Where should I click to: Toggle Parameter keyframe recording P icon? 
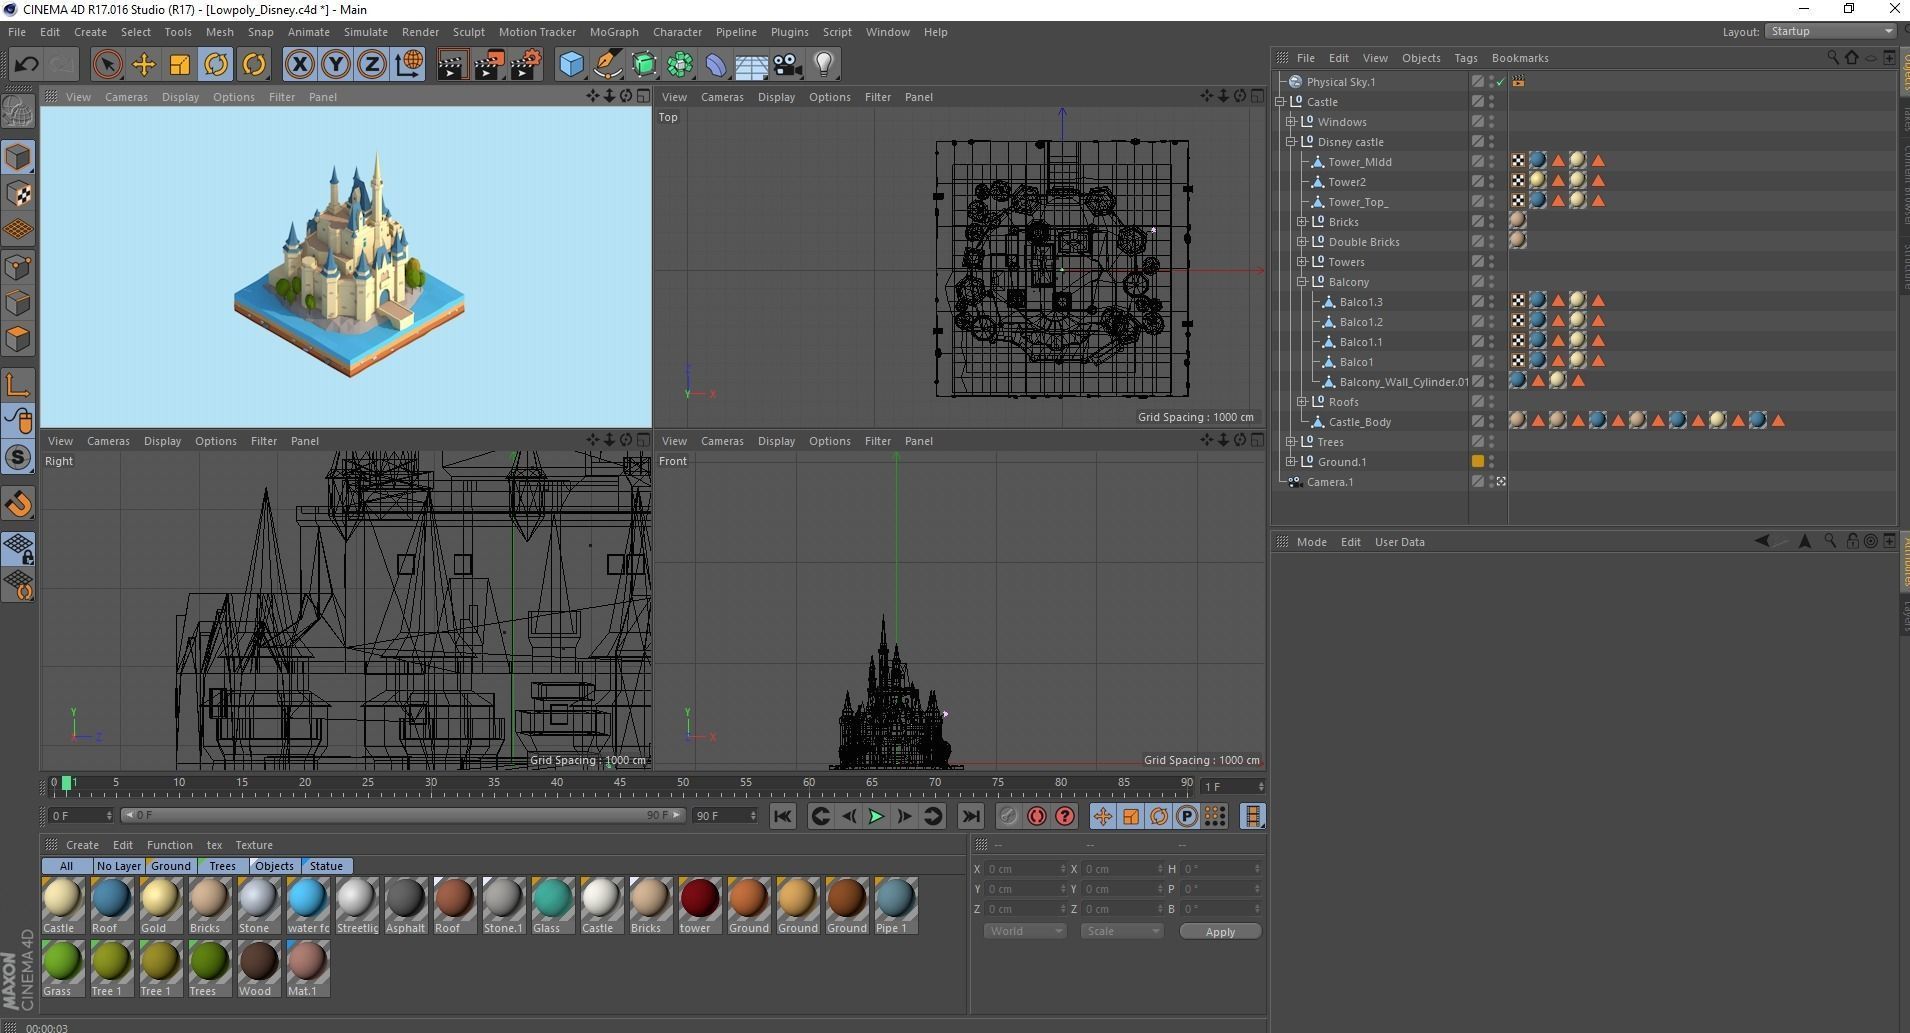point(1186,817)
